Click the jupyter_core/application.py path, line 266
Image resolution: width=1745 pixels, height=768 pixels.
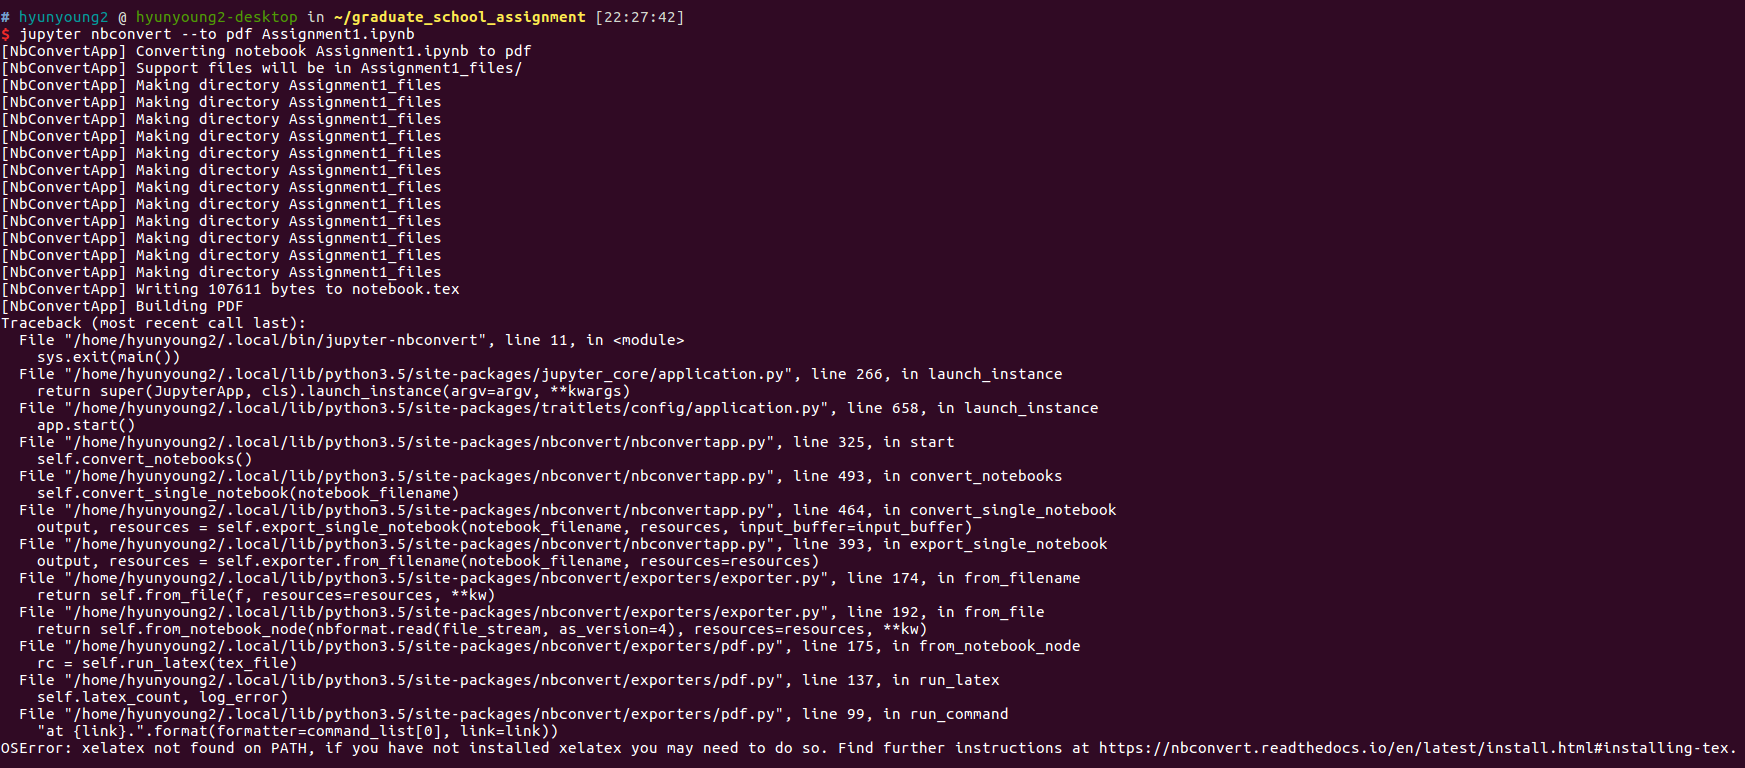coord(541,374)
